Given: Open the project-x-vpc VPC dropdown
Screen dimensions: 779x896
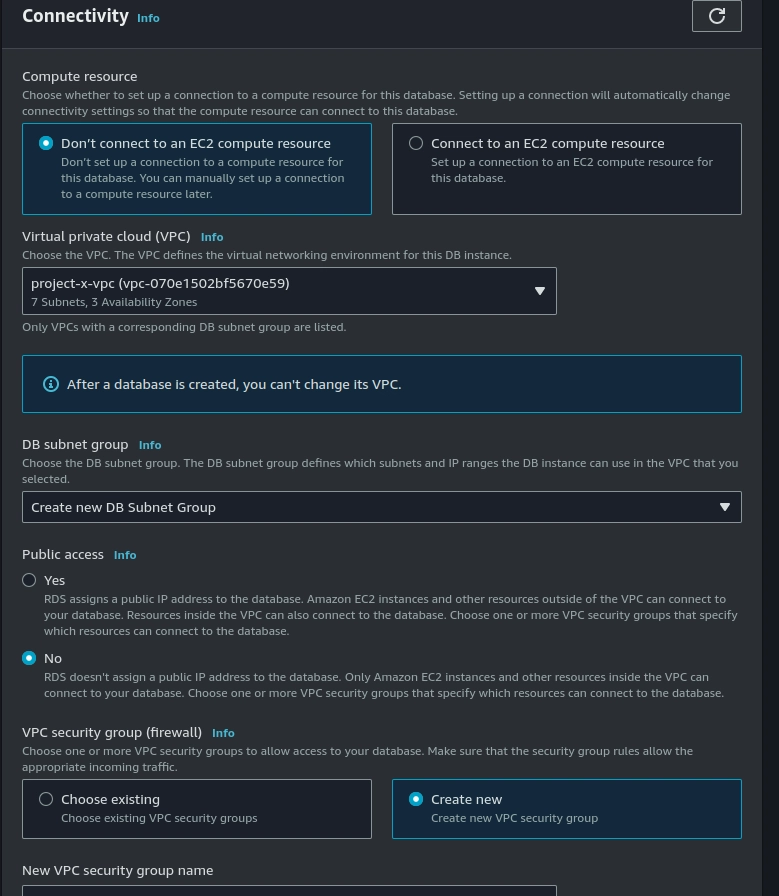Looking at the screenshot, I should click(x=289, y=291).
